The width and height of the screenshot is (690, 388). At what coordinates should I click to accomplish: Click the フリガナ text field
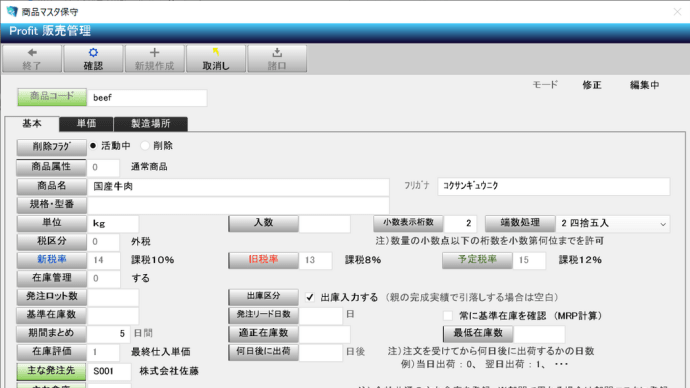coord(554,186)
